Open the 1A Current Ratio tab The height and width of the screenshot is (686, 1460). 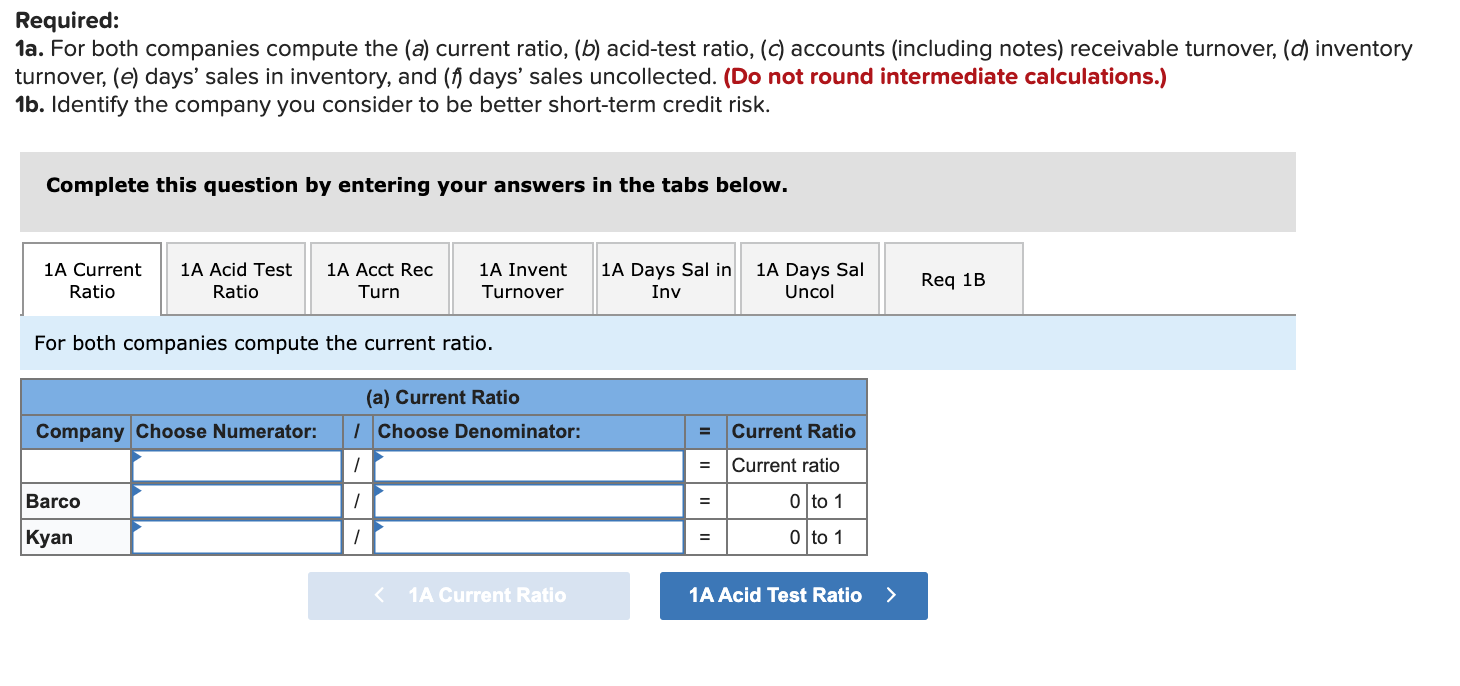click(x=92, y=280)
